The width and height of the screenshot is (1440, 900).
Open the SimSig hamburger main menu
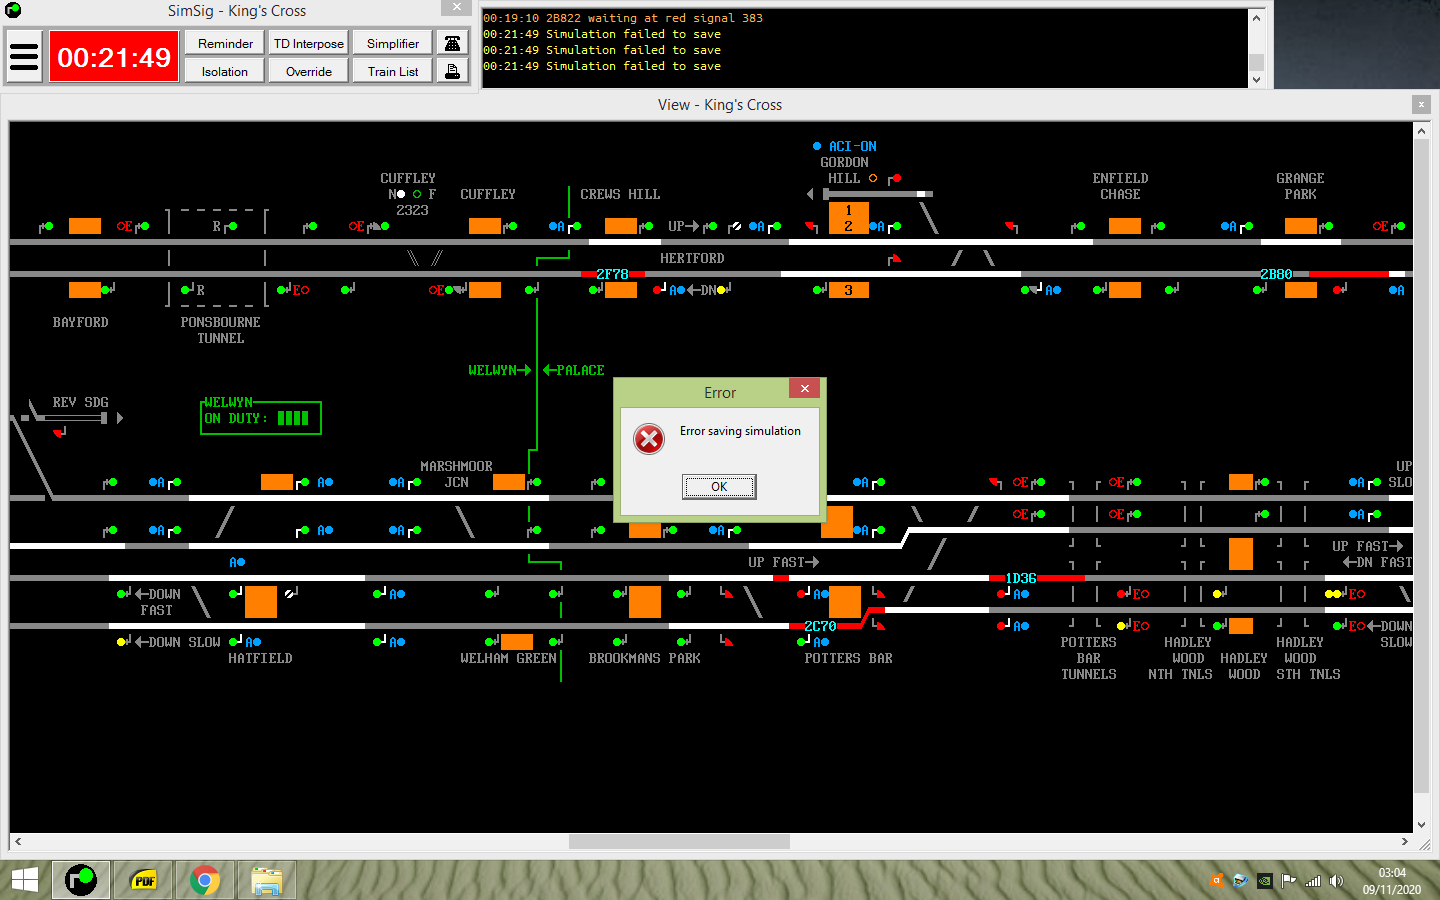tap(24, 57)
